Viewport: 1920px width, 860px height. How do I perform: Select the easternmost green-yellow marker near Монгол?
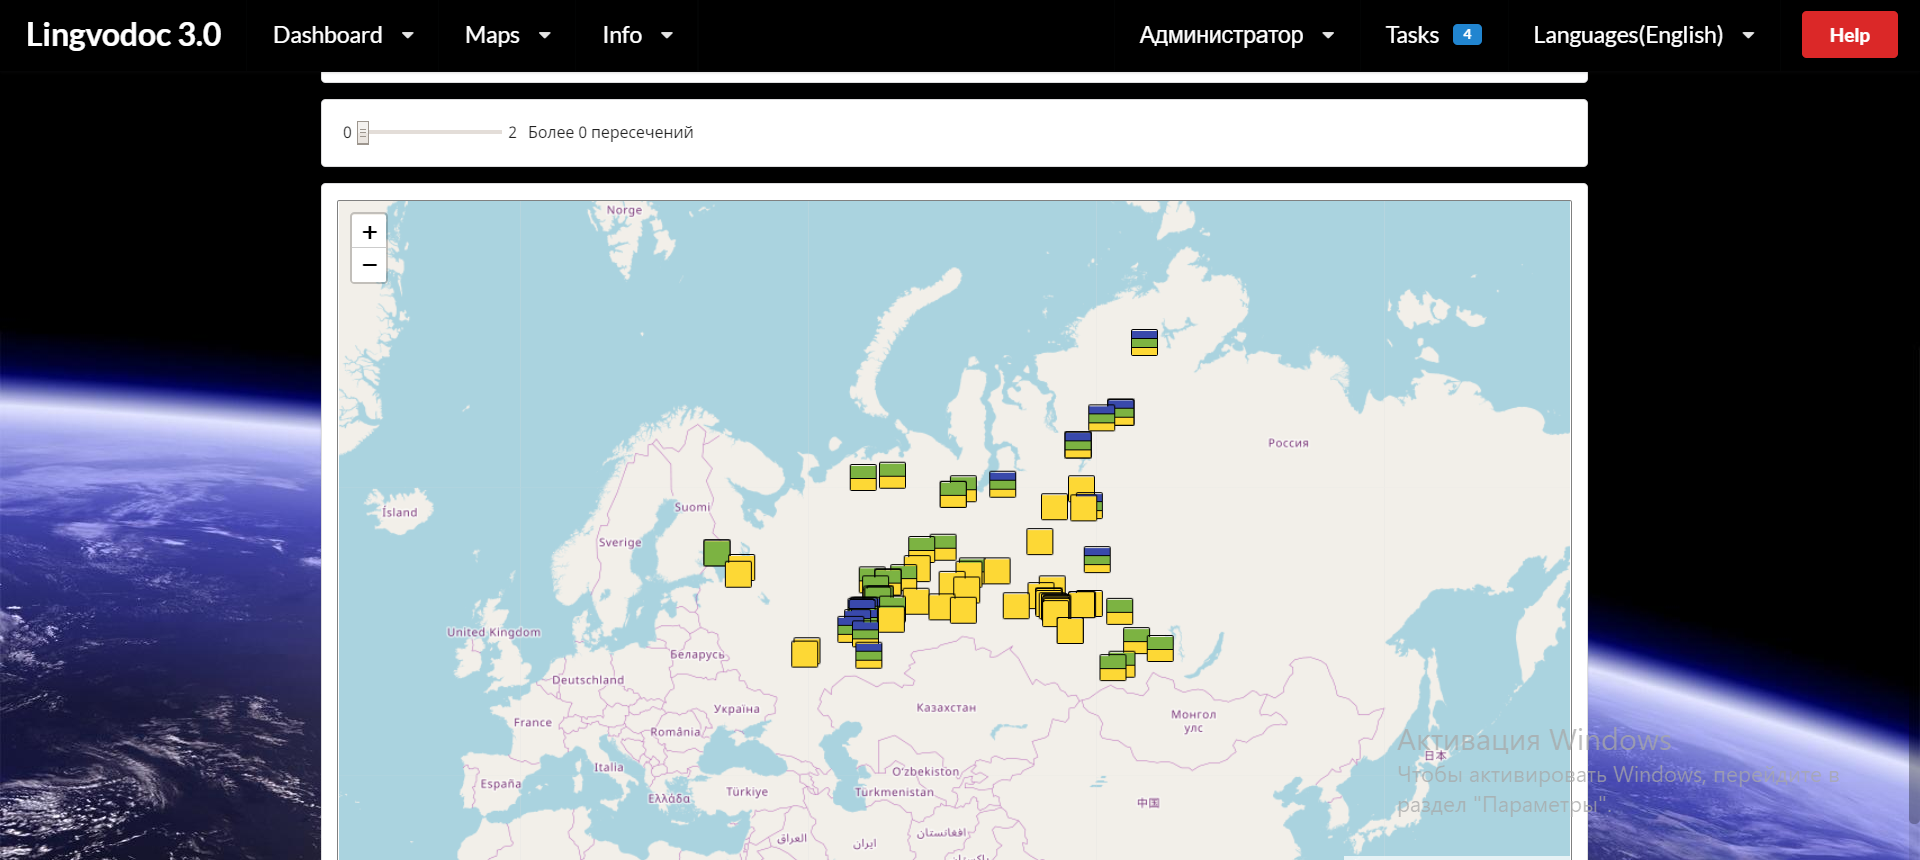pyautogui.click(x=1160, y=648)
